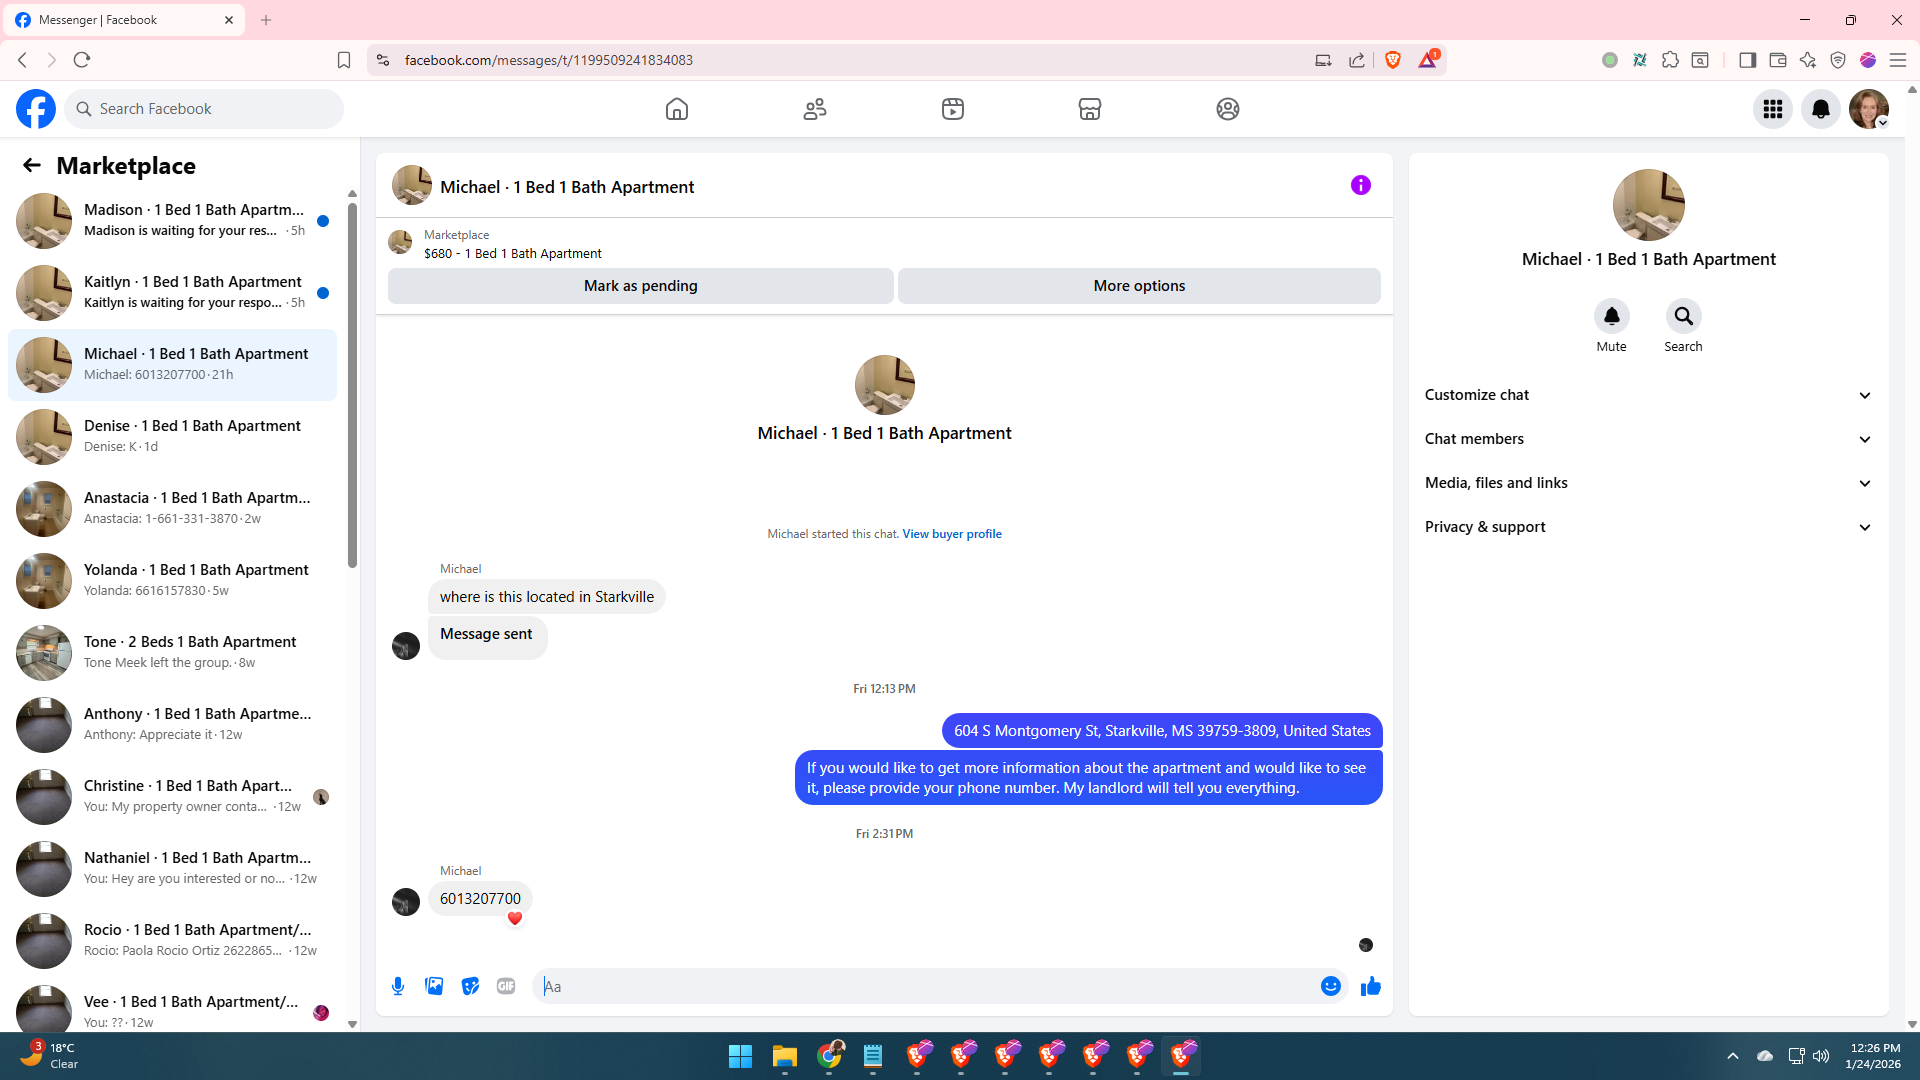The width and height of the screenshot is (1920, 1080).
Task: Mute this conversation with the bell
Action: click(1611, 317)
